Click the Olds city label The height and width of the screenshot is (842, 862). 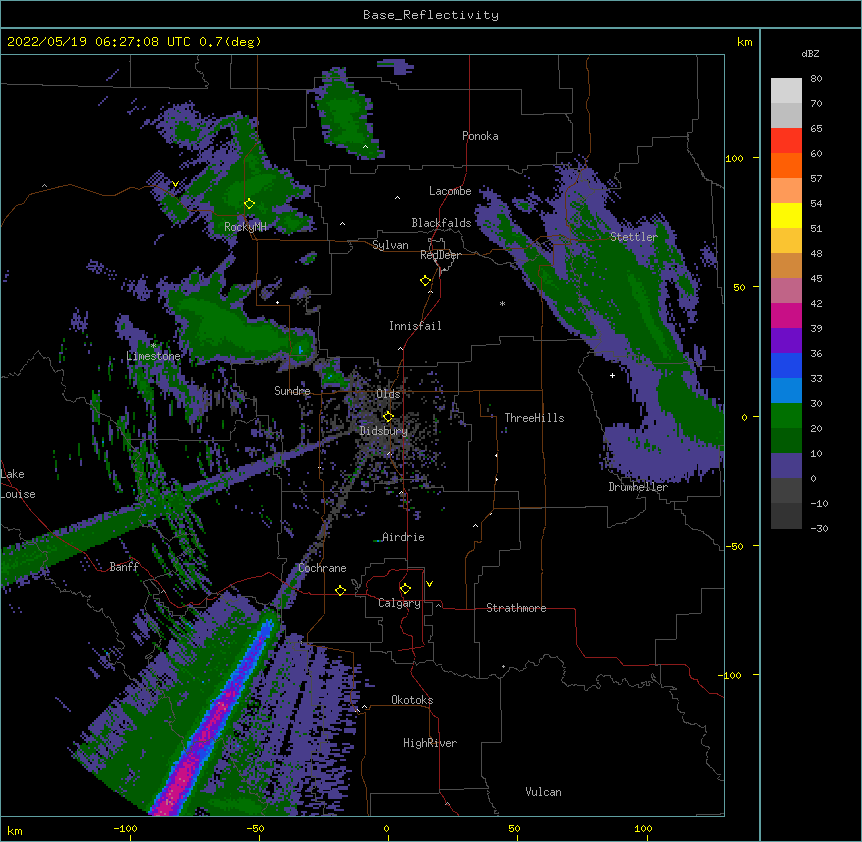tap(388, 394)
